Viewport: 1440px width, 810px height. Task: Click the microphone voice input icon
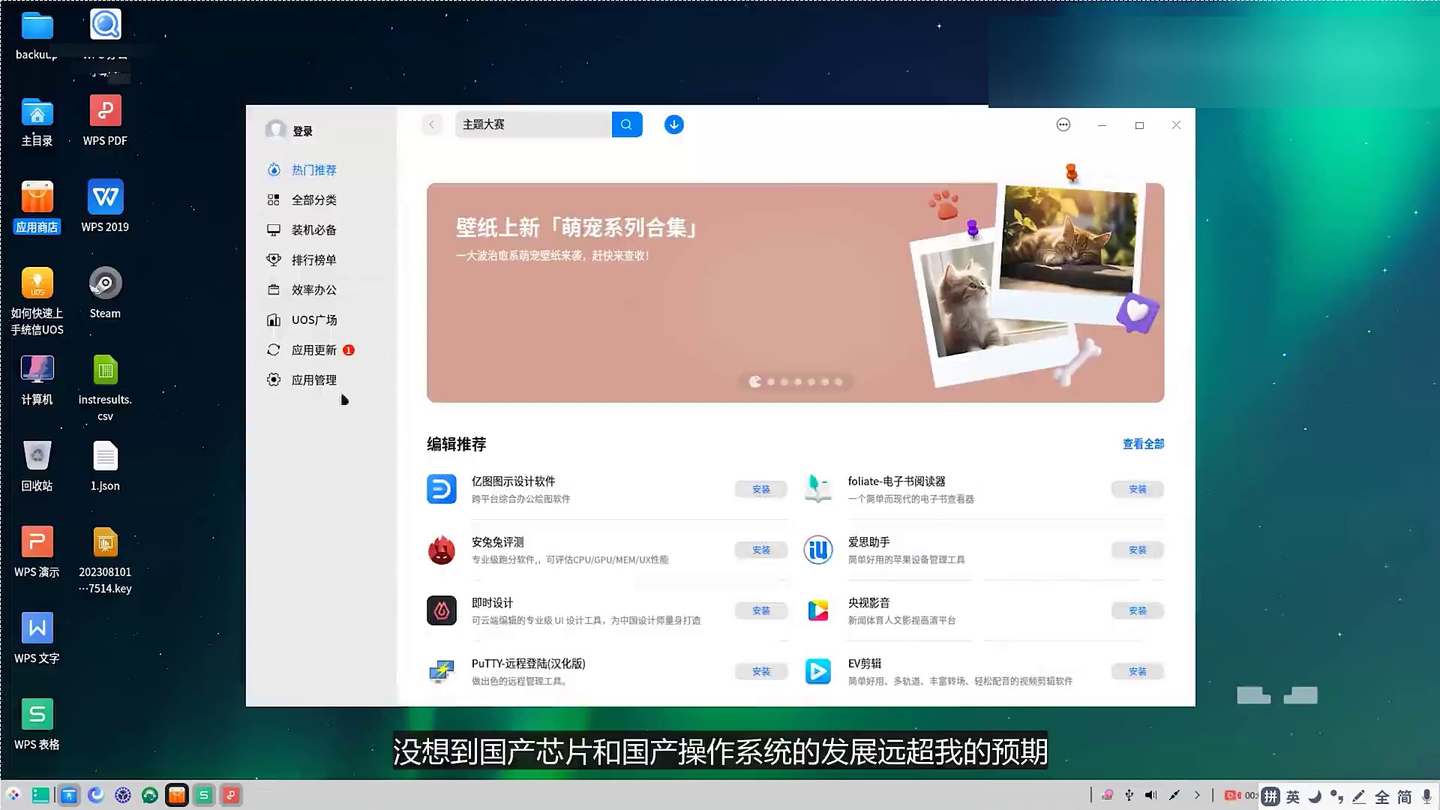1427,796
